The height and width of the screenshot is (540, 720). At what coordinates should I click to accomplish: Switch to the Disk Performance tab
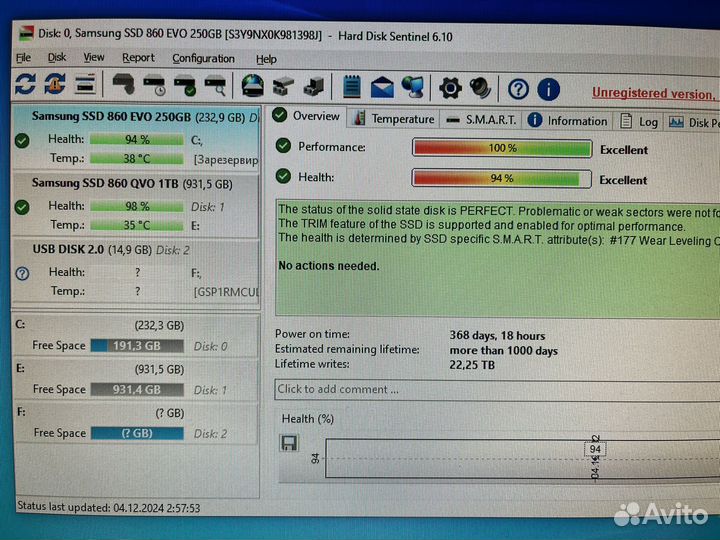pos(693,123)
